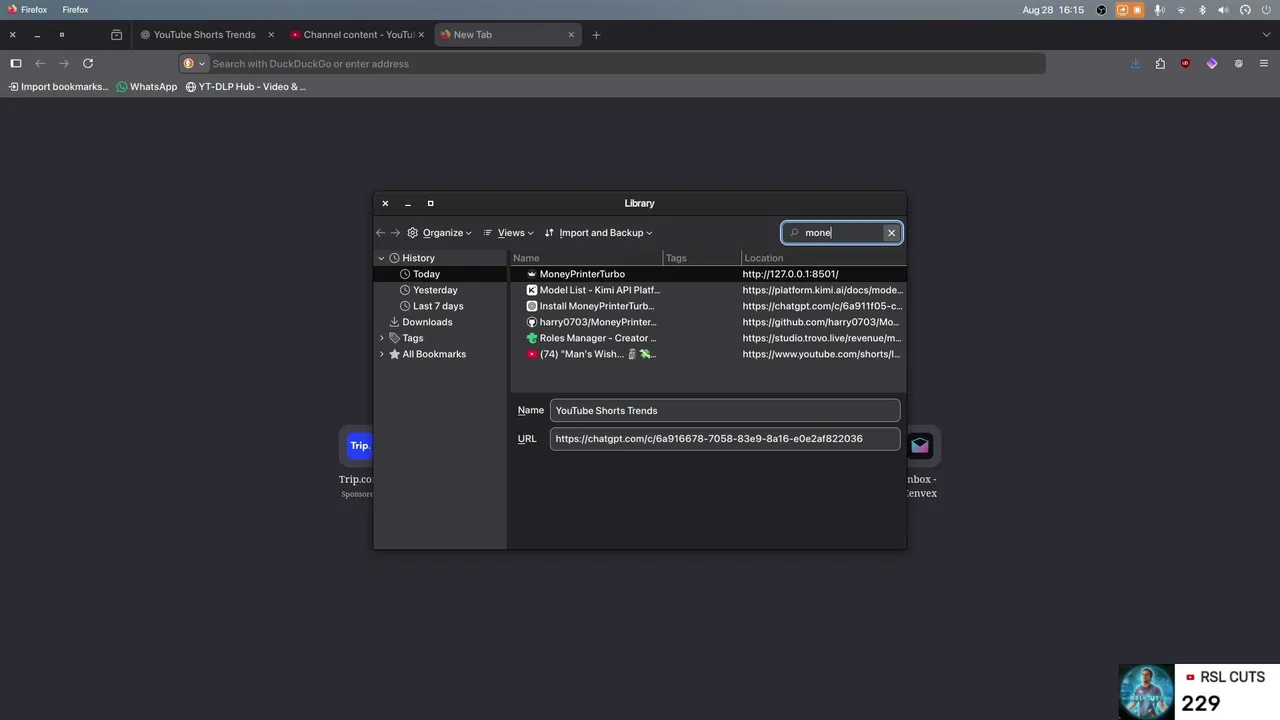This screenshot has width=1280, height=720.
Task: Sort by the Name column header
Action: [586, 258]
